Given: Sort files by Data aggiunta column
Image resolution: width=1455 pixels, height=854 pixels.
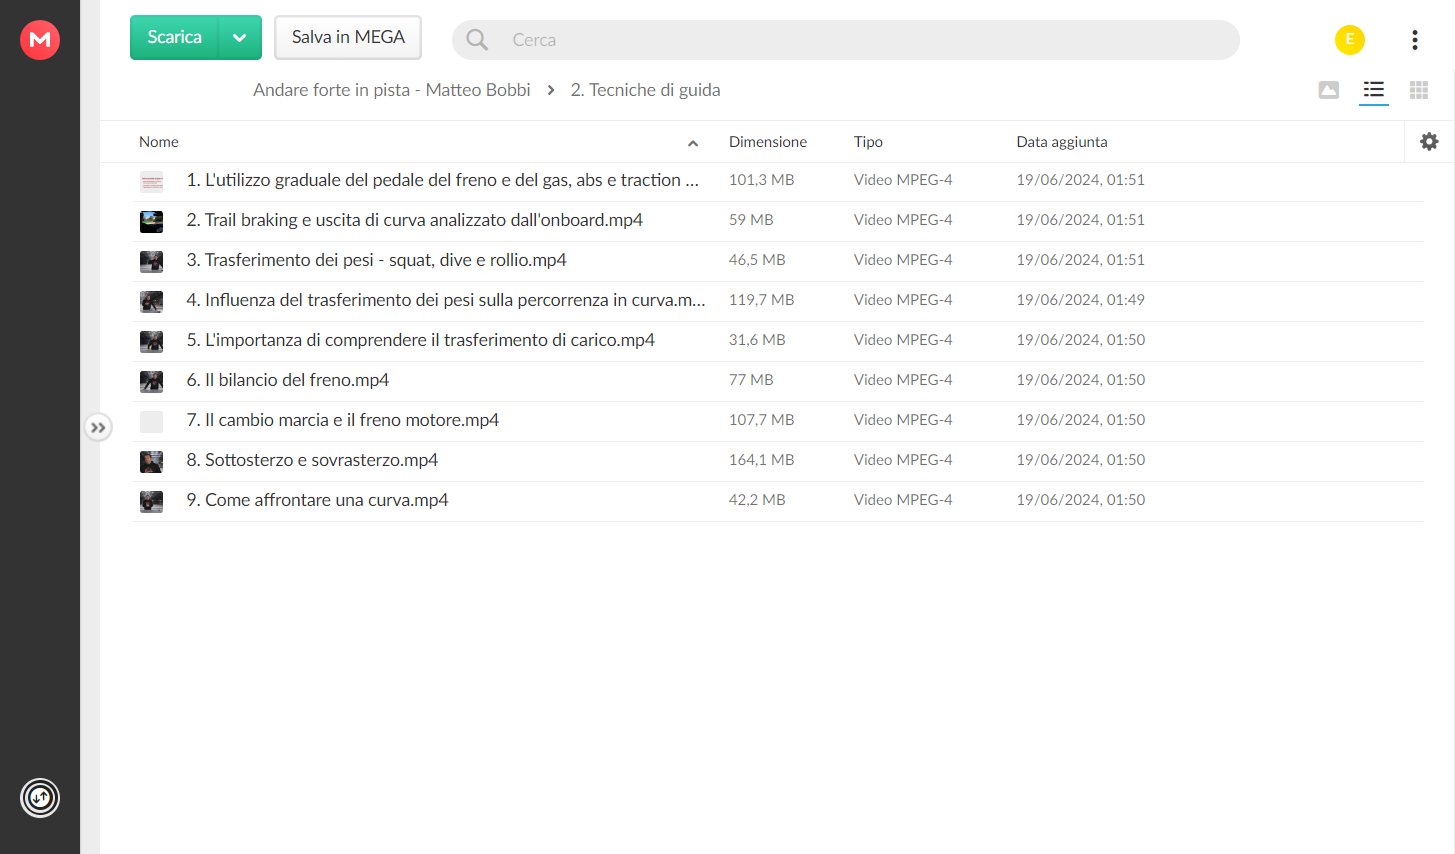Looking at the screenshot, I should pyautogui.click(x=1061, y=142).
